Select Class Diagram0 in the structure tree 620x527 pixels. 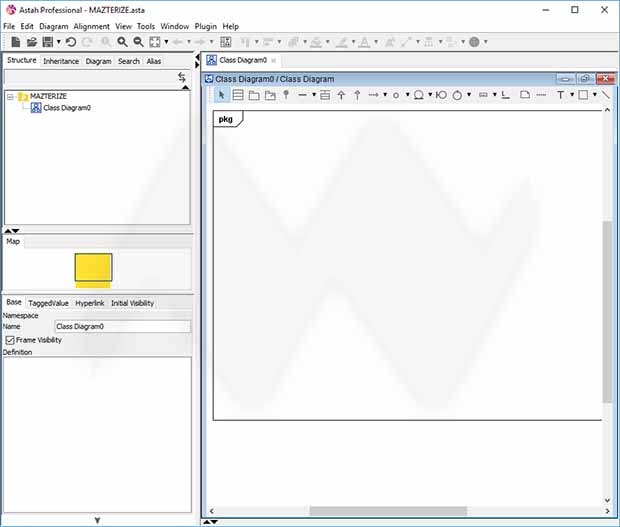point(66,107)
